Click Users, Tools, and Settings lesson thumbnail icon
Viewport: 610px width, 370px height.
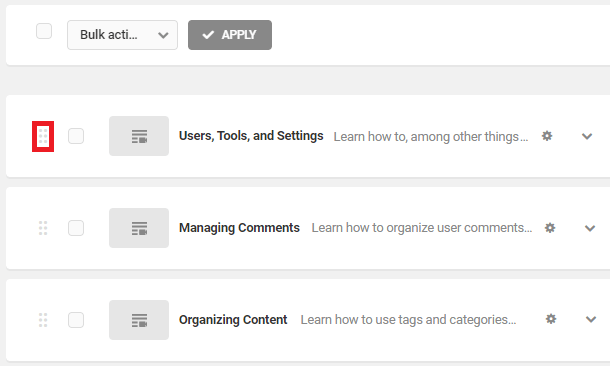(x=139, y=136)
